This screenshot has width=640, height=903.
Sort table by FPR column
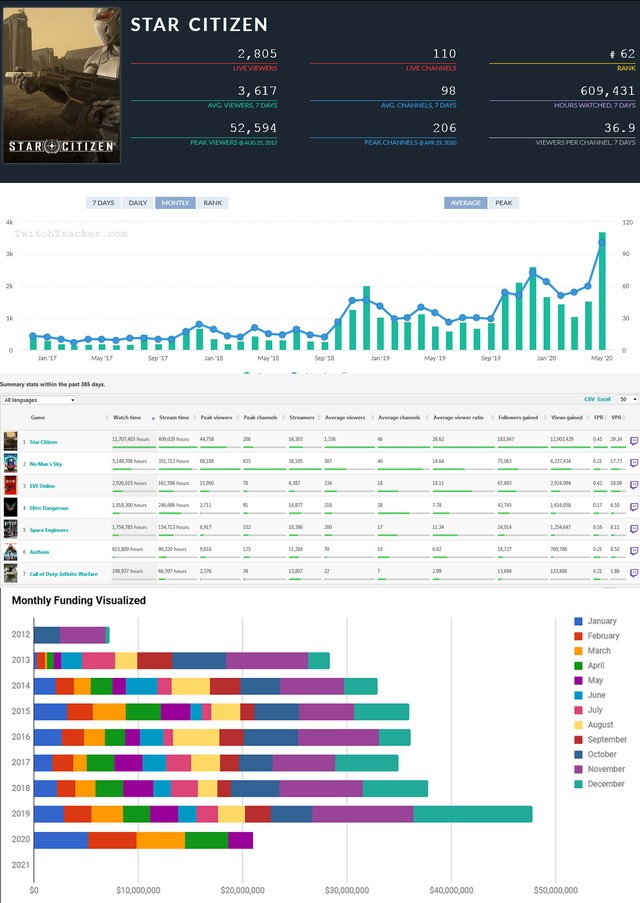tap(599, 418)
